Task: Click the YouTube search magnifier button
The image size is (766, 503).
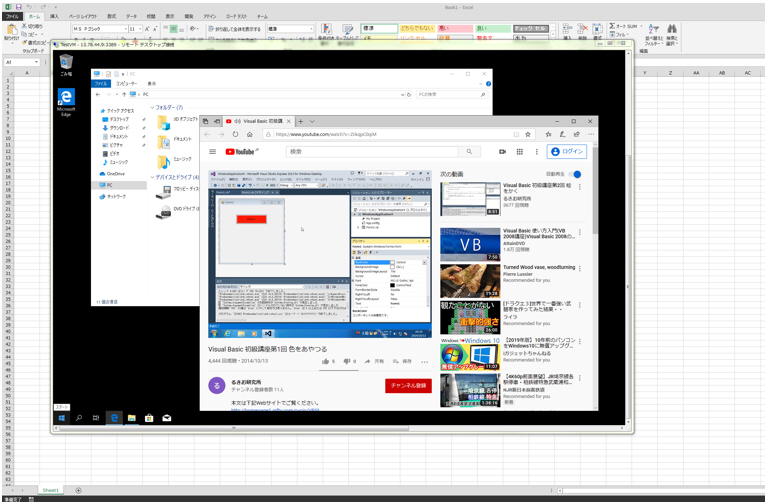Action: 469,152
